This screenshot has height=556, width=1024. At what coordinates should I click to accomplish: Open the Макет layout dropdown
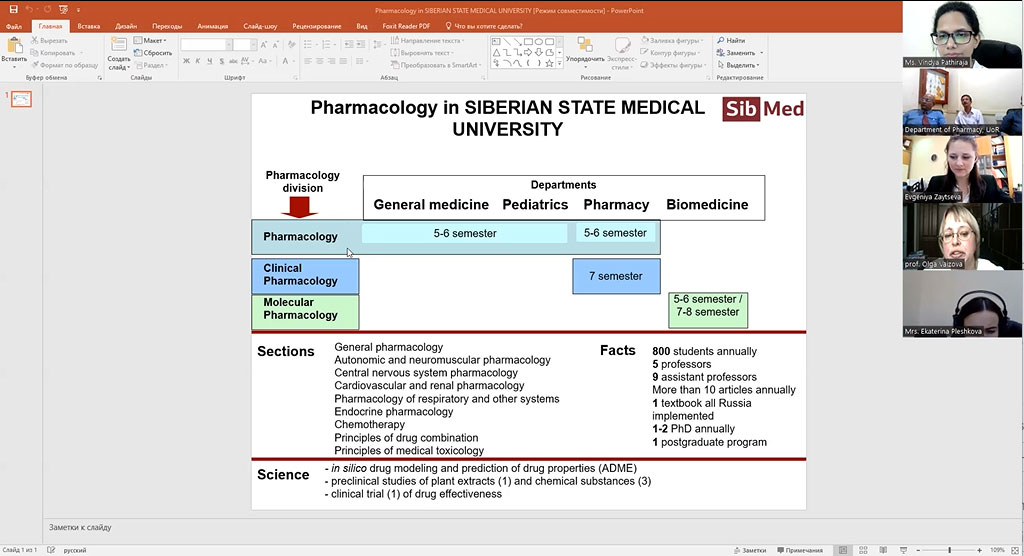point(150,41)
